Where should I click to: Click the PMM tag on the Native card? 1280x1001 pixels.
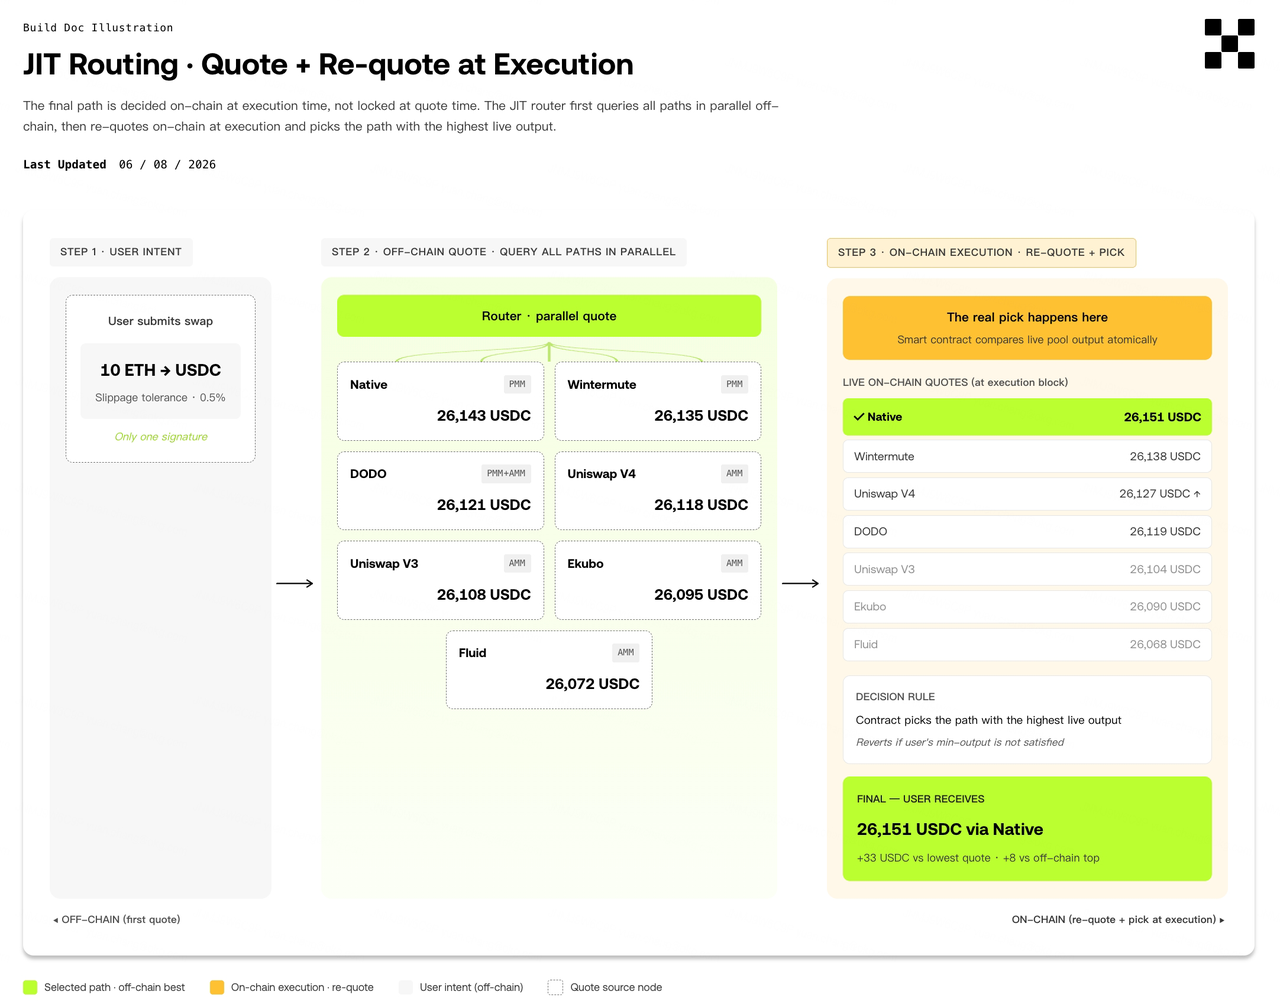pos(517,384)
